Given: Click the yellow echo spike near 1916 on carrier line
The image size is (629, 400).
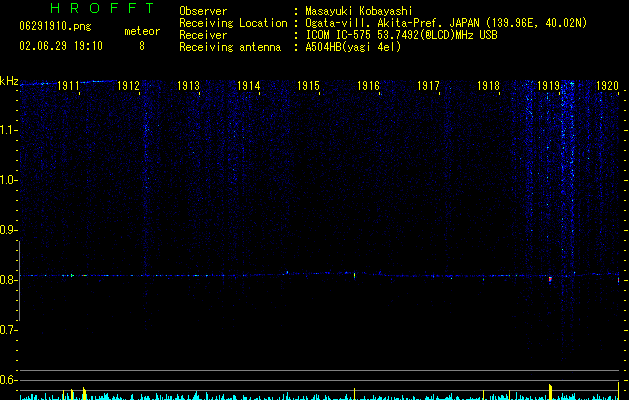Looking at the screenshot, I should (x=355, y=275).
